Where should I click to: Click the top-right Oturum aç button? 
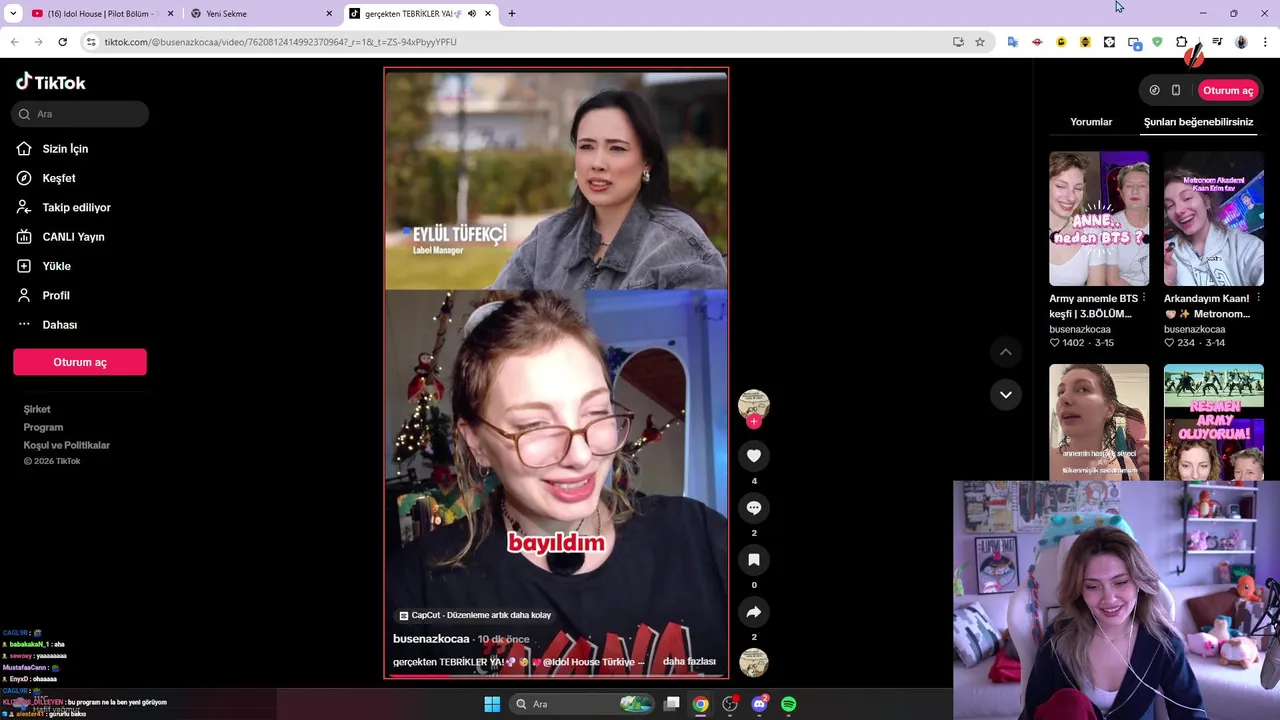pos(1228,90)
